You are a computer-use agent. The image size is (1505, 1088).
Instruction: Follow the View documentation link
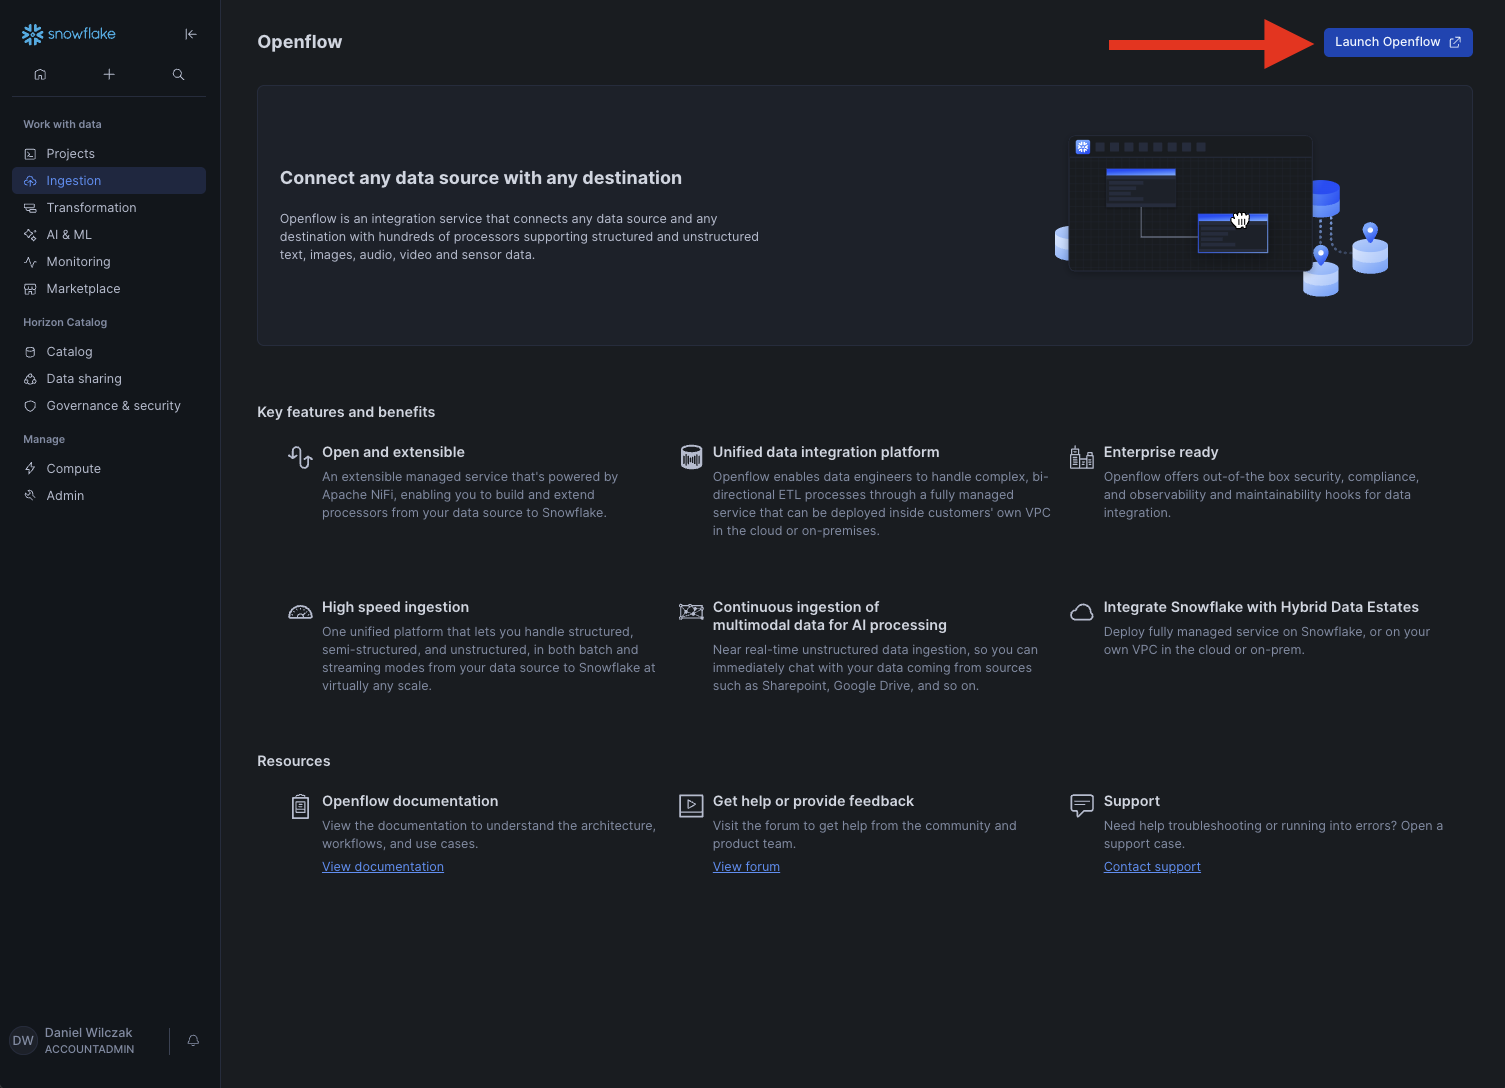coord(382,867)
